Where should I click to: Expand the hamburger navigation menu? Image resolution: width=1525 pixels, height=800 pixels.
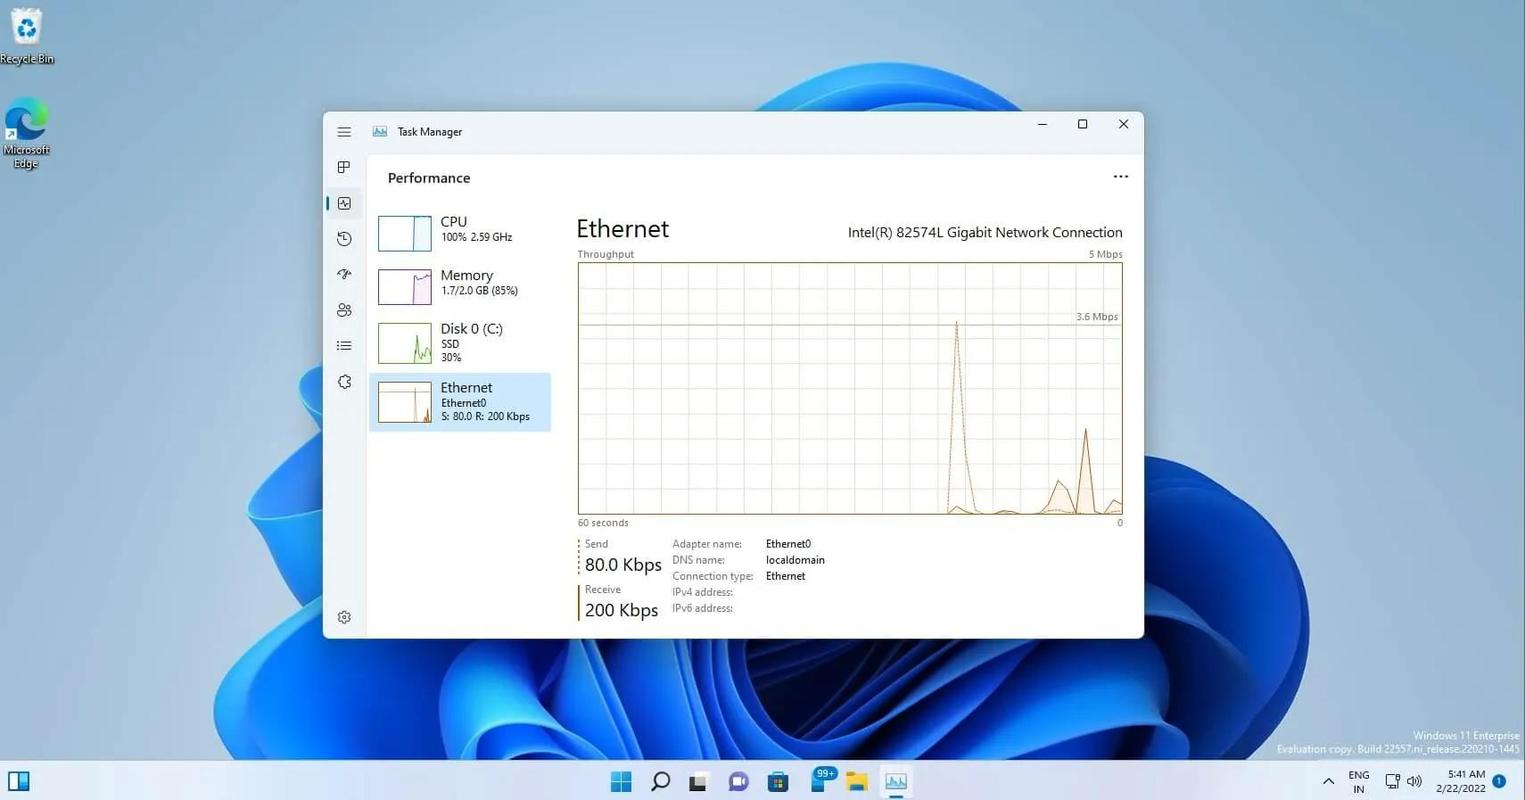[344, 132]
